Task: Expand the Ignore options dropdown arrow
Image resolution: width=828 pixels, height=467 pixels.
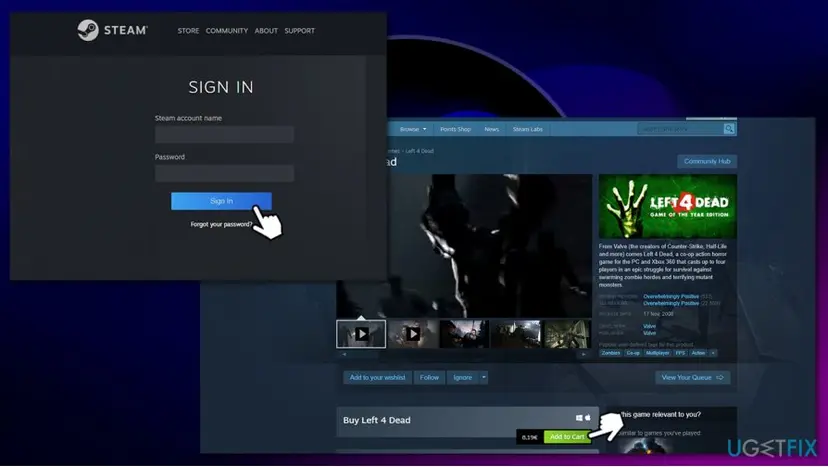Action: click(x=483, y=377)
